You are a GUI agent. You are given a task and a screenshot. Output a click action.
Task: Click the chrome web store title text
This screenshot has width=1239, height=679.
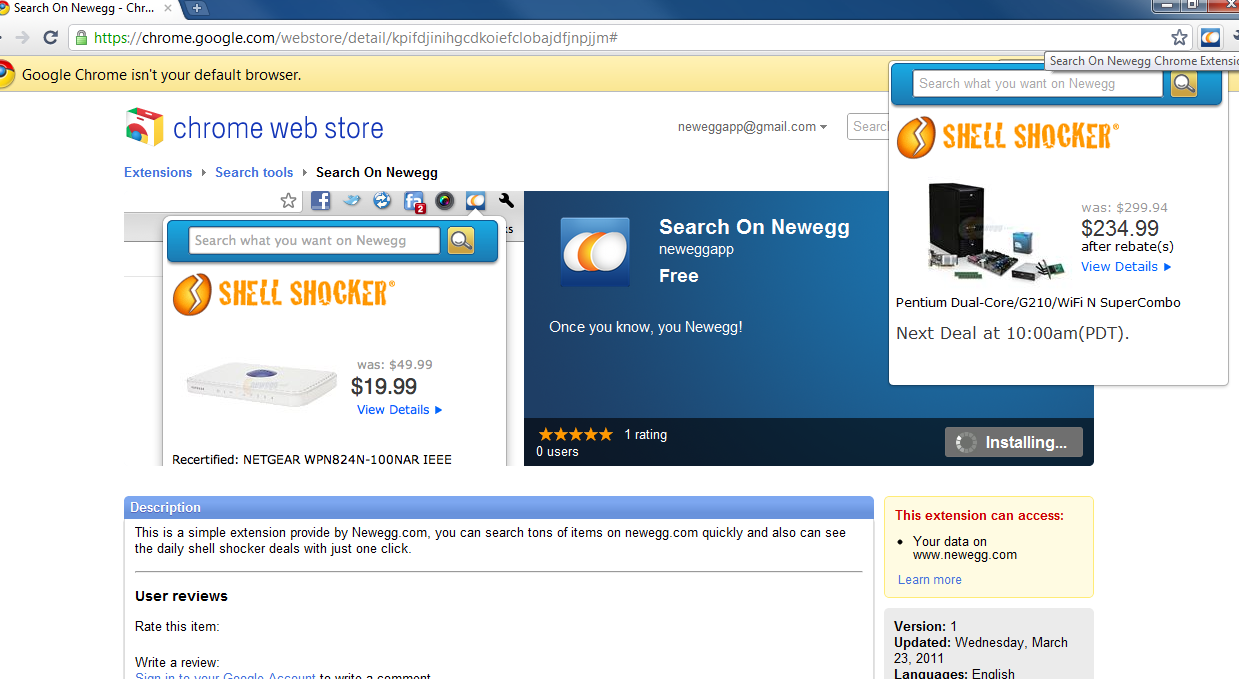(278, 128)
